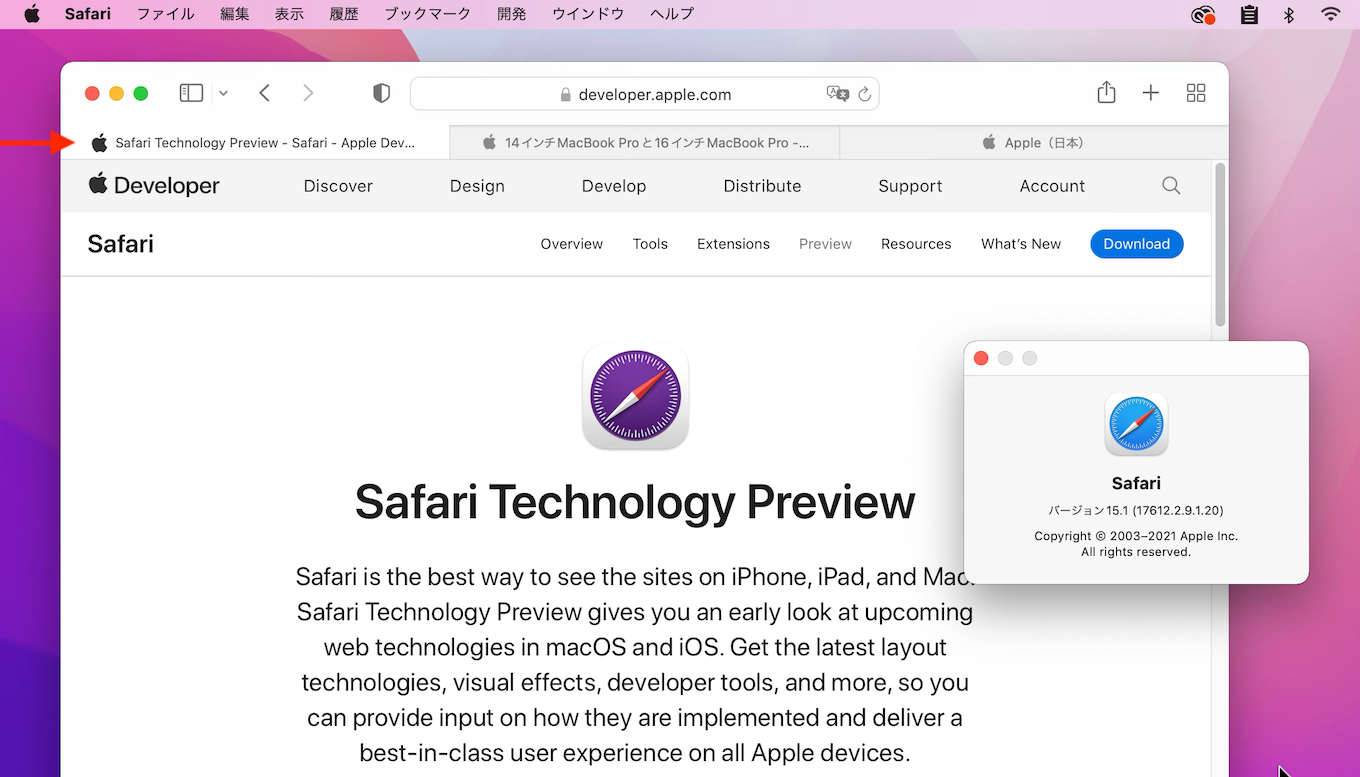
Task: Open the Design navigation link
Action: click(x=477, y=186)
